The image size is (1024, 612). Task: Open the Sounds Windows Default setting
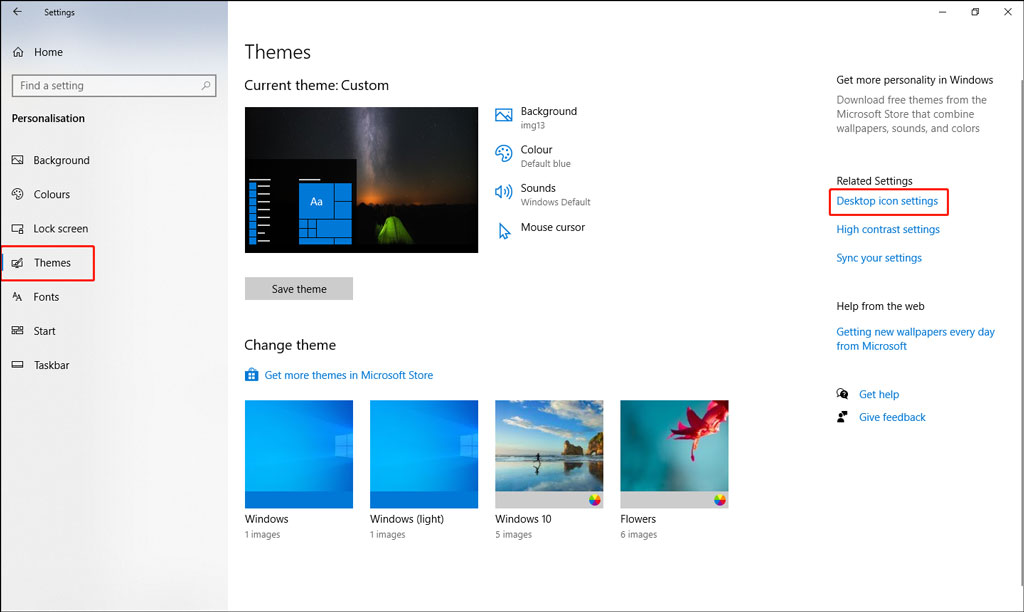(544, 193)
